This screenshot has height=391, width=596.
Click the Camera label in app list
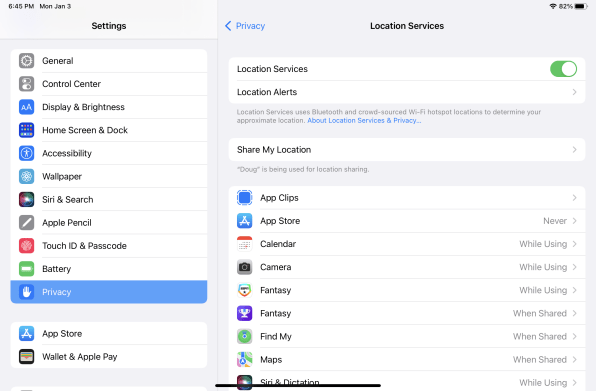coord(276,267)
